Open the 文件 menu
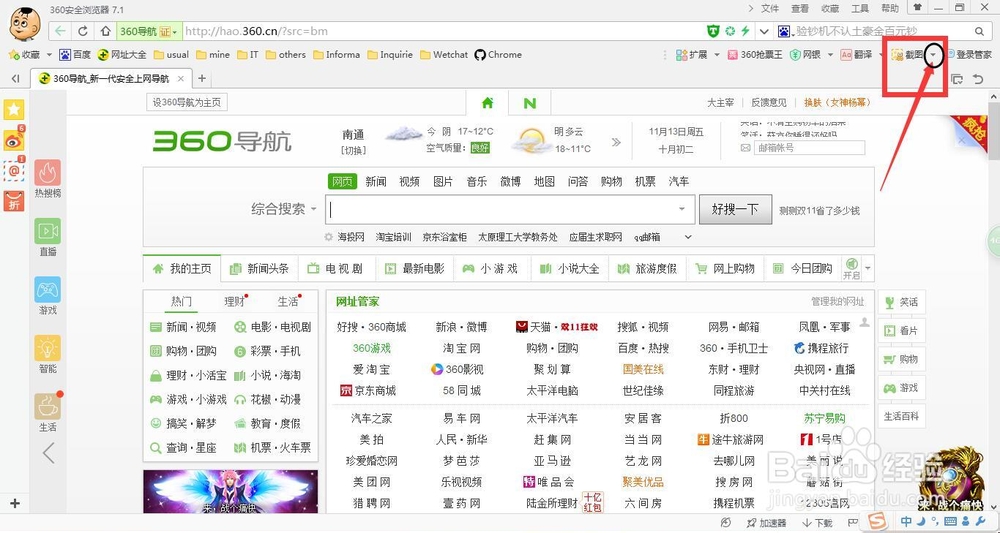Viewport: 1000px width, 533px height. [x=770, y=8]
